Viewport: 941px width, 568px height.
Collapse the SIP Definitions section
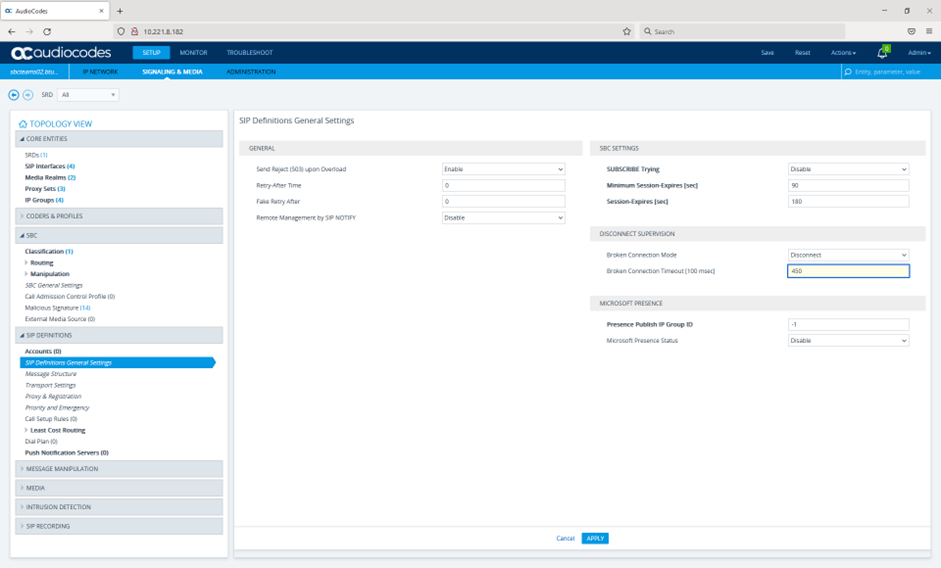point(119,335)
